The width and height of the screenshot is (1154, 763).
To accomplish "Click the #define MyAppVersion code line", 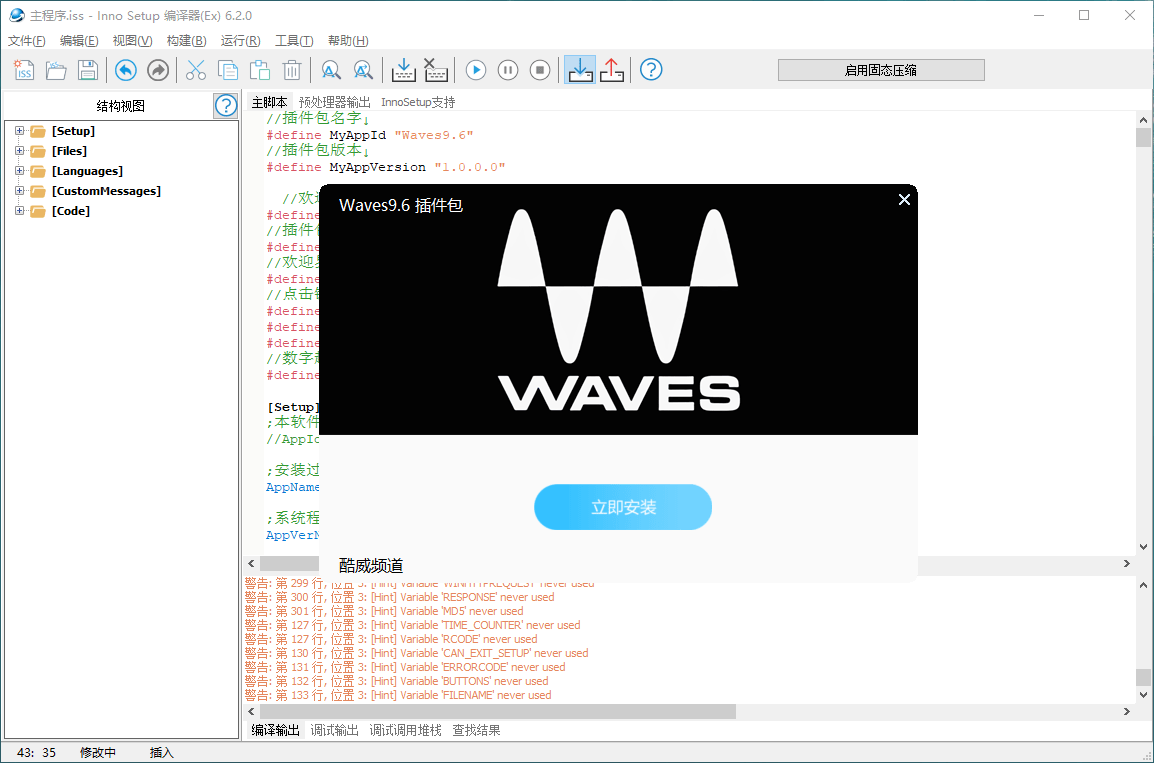I will pyautogui.click(x=386, y=167).
